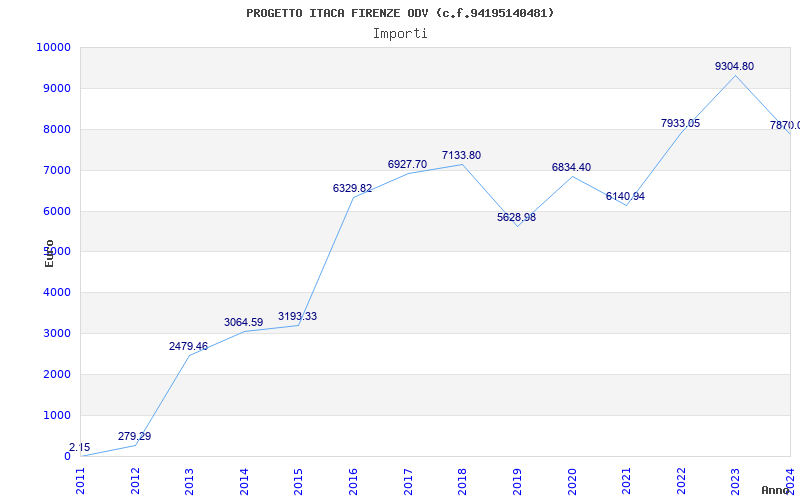Click the 2019 year axis label
Screen dimensions: 800x500
click(x=517, y=478)
